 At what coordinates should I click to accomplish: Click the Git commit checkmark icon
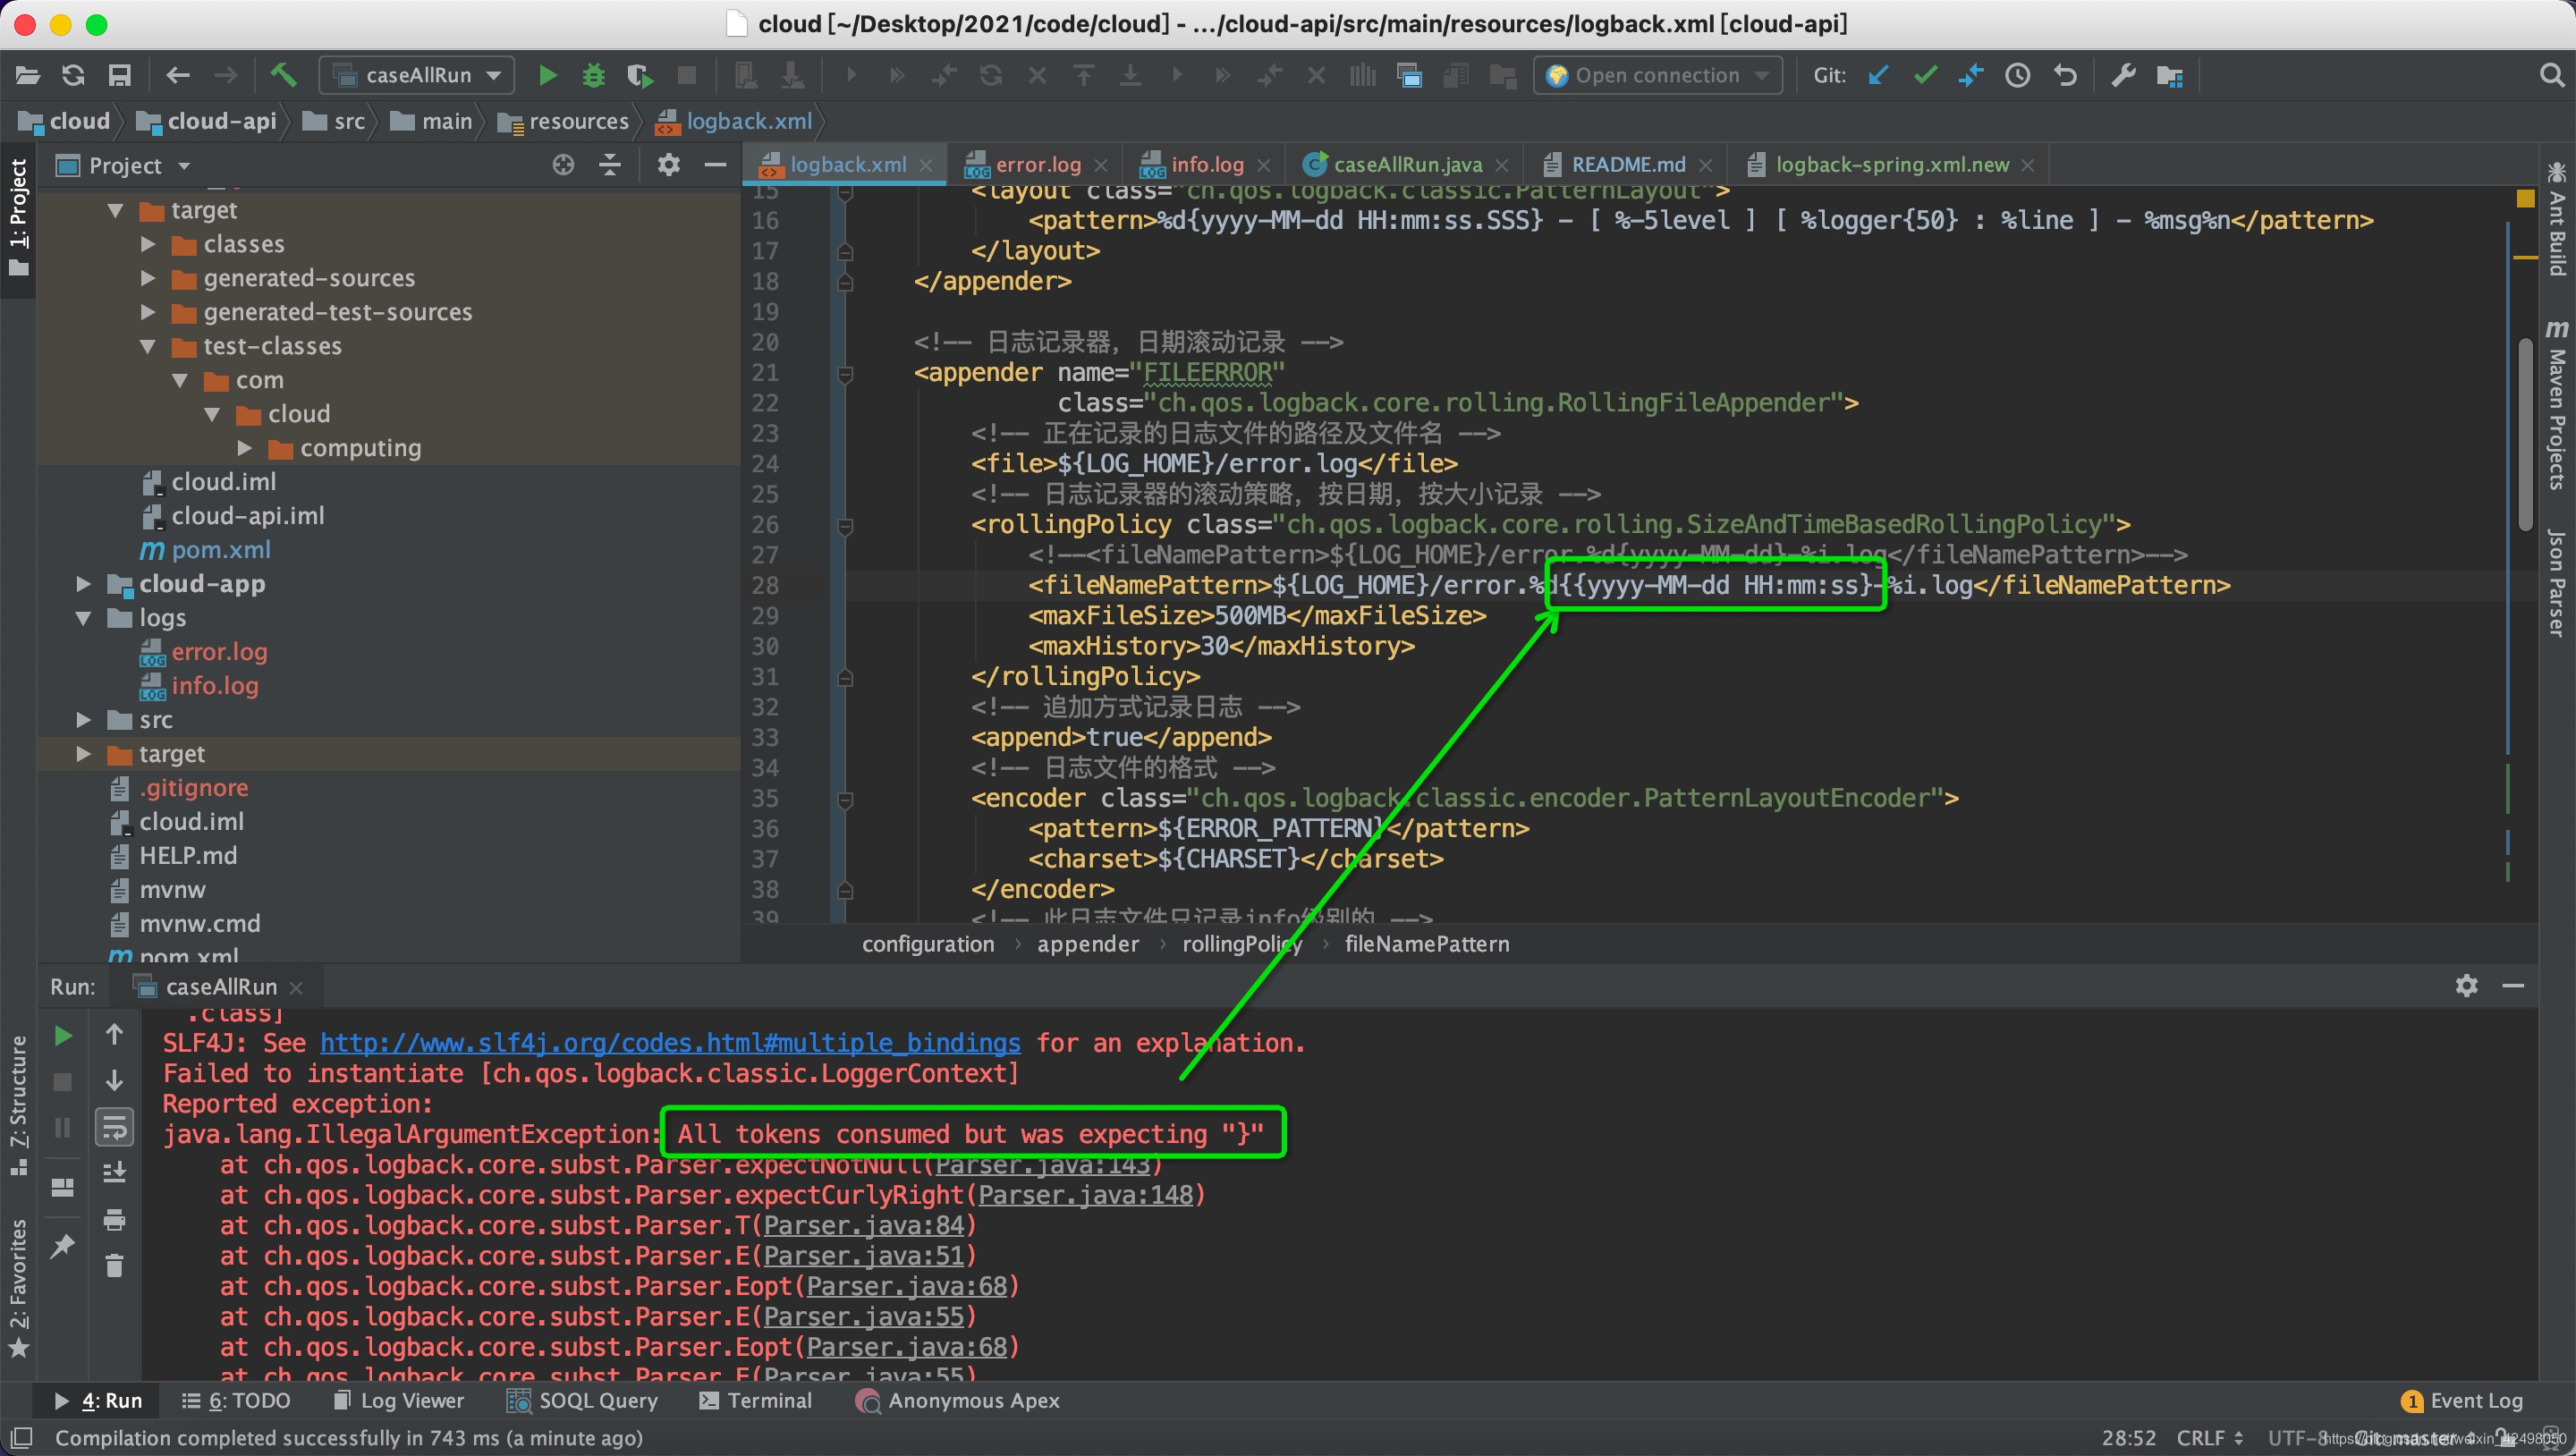pos(1925,75)
